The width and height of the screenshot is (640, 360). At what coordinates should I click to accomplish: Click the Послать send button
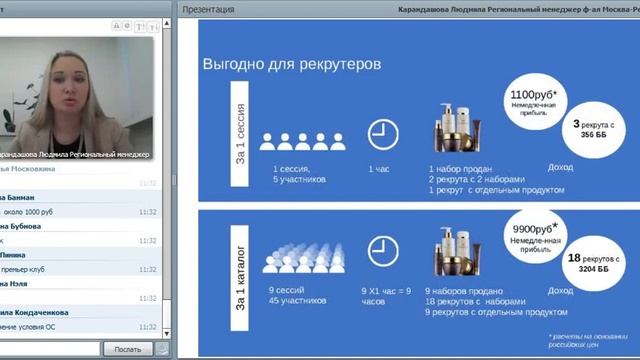click(128, 349)
